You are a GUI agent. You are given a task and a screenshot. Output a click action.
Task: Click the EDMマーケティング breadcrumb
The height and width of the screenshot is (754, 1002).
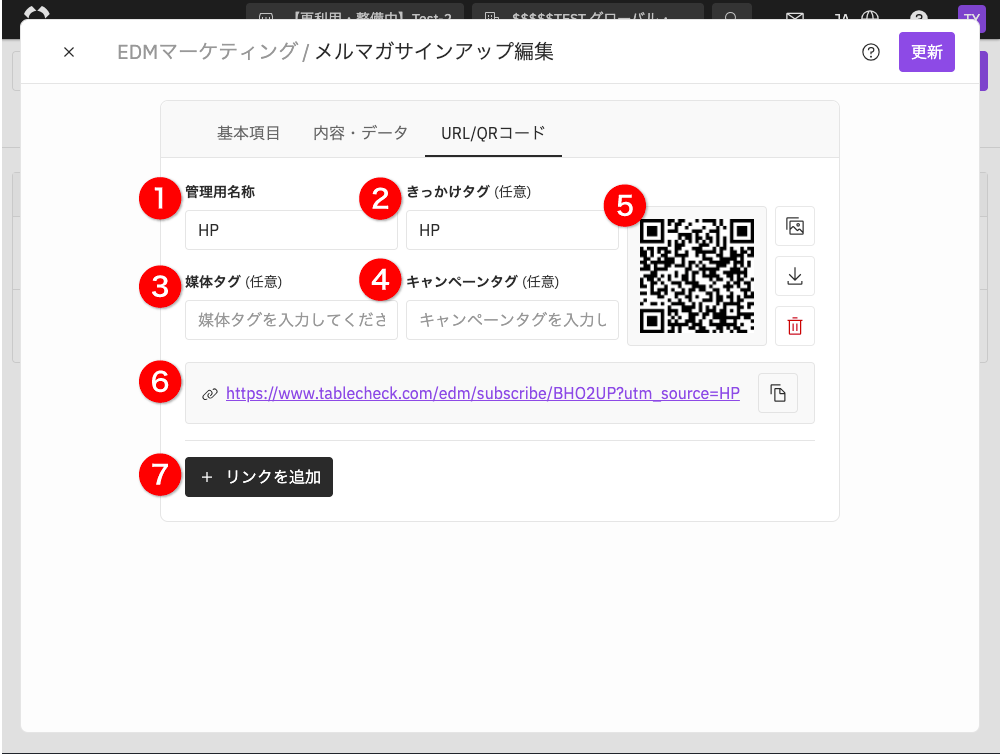(x=208, y=52)
